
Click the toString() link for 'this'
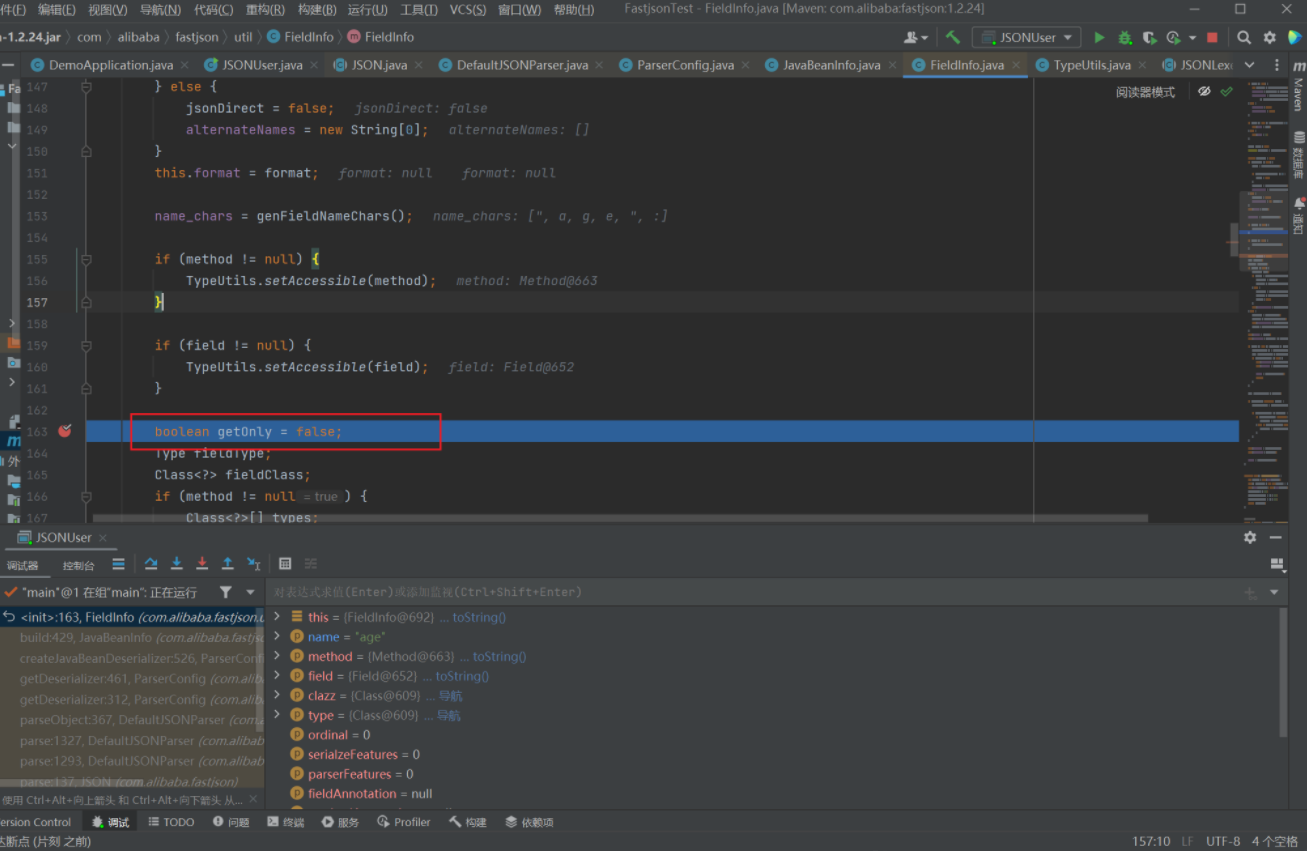point(479,617)
